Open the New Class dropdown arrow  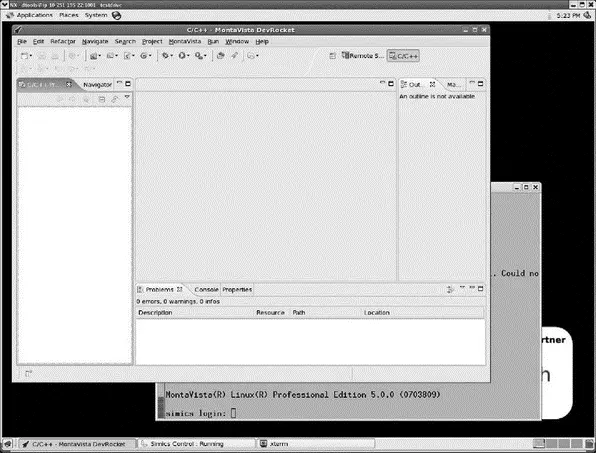(150, 56)
